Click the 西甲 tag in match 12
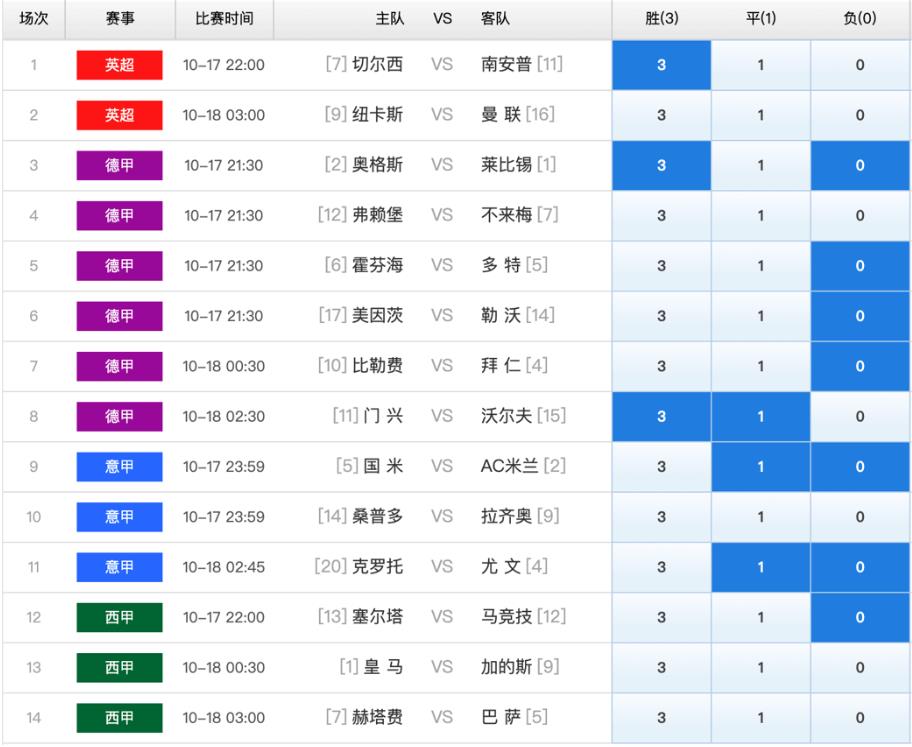 119,617
